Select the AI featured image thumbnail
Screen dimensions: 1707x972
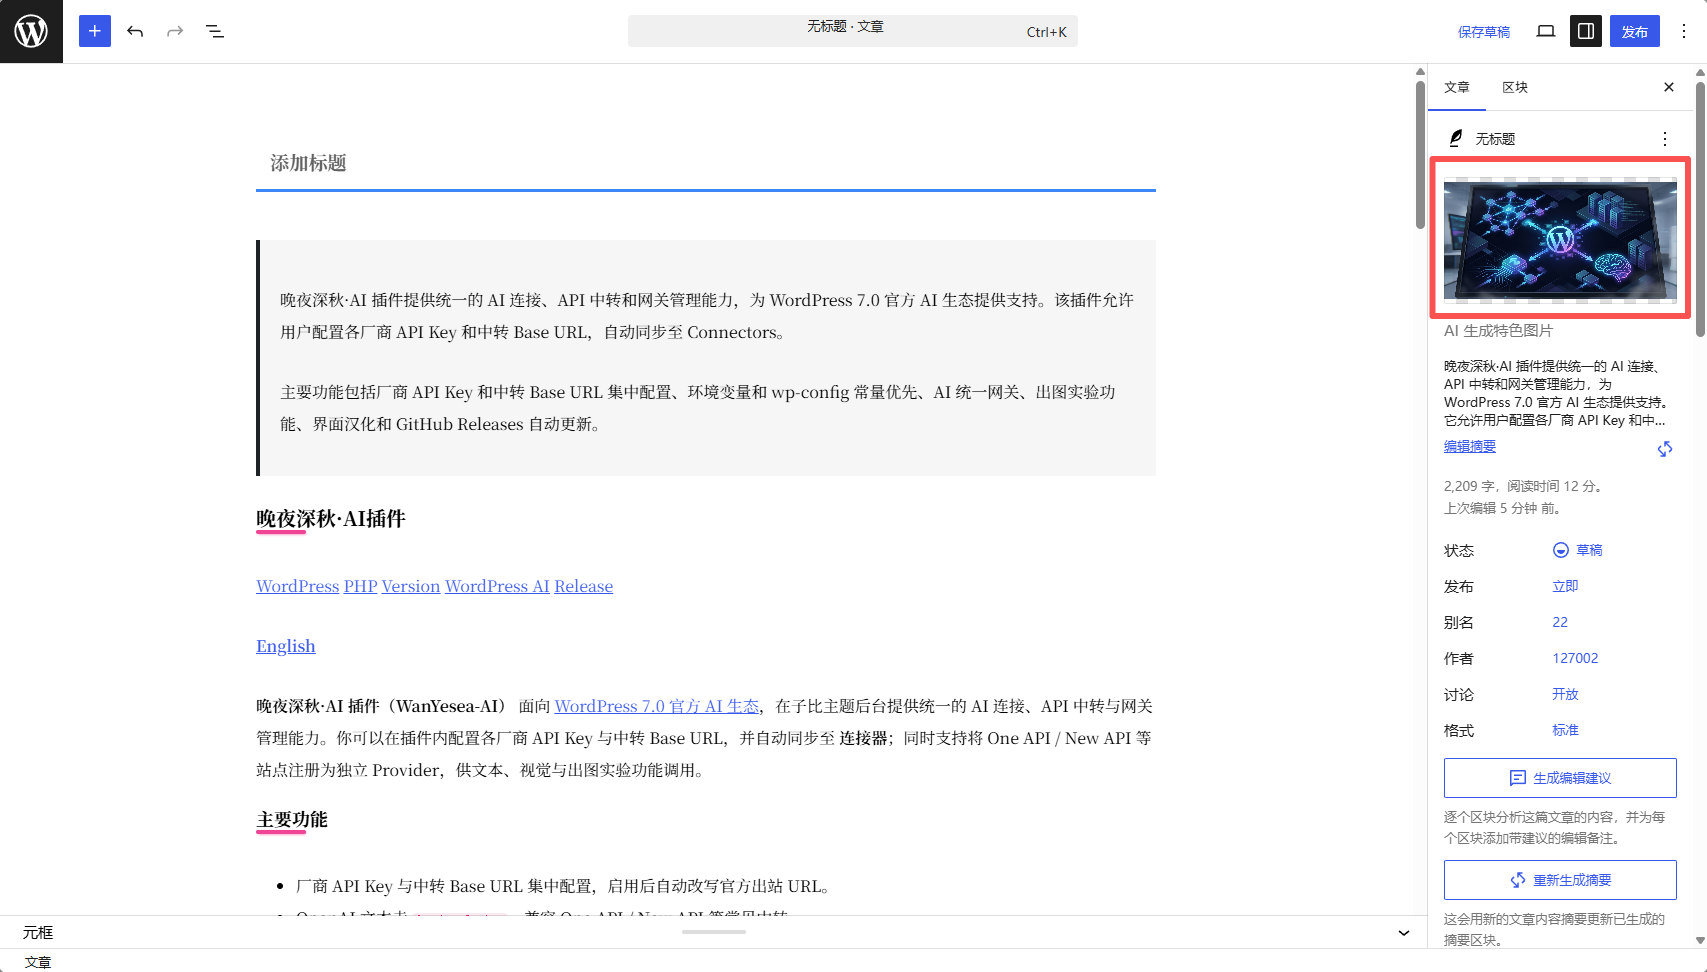point(1560,238)
